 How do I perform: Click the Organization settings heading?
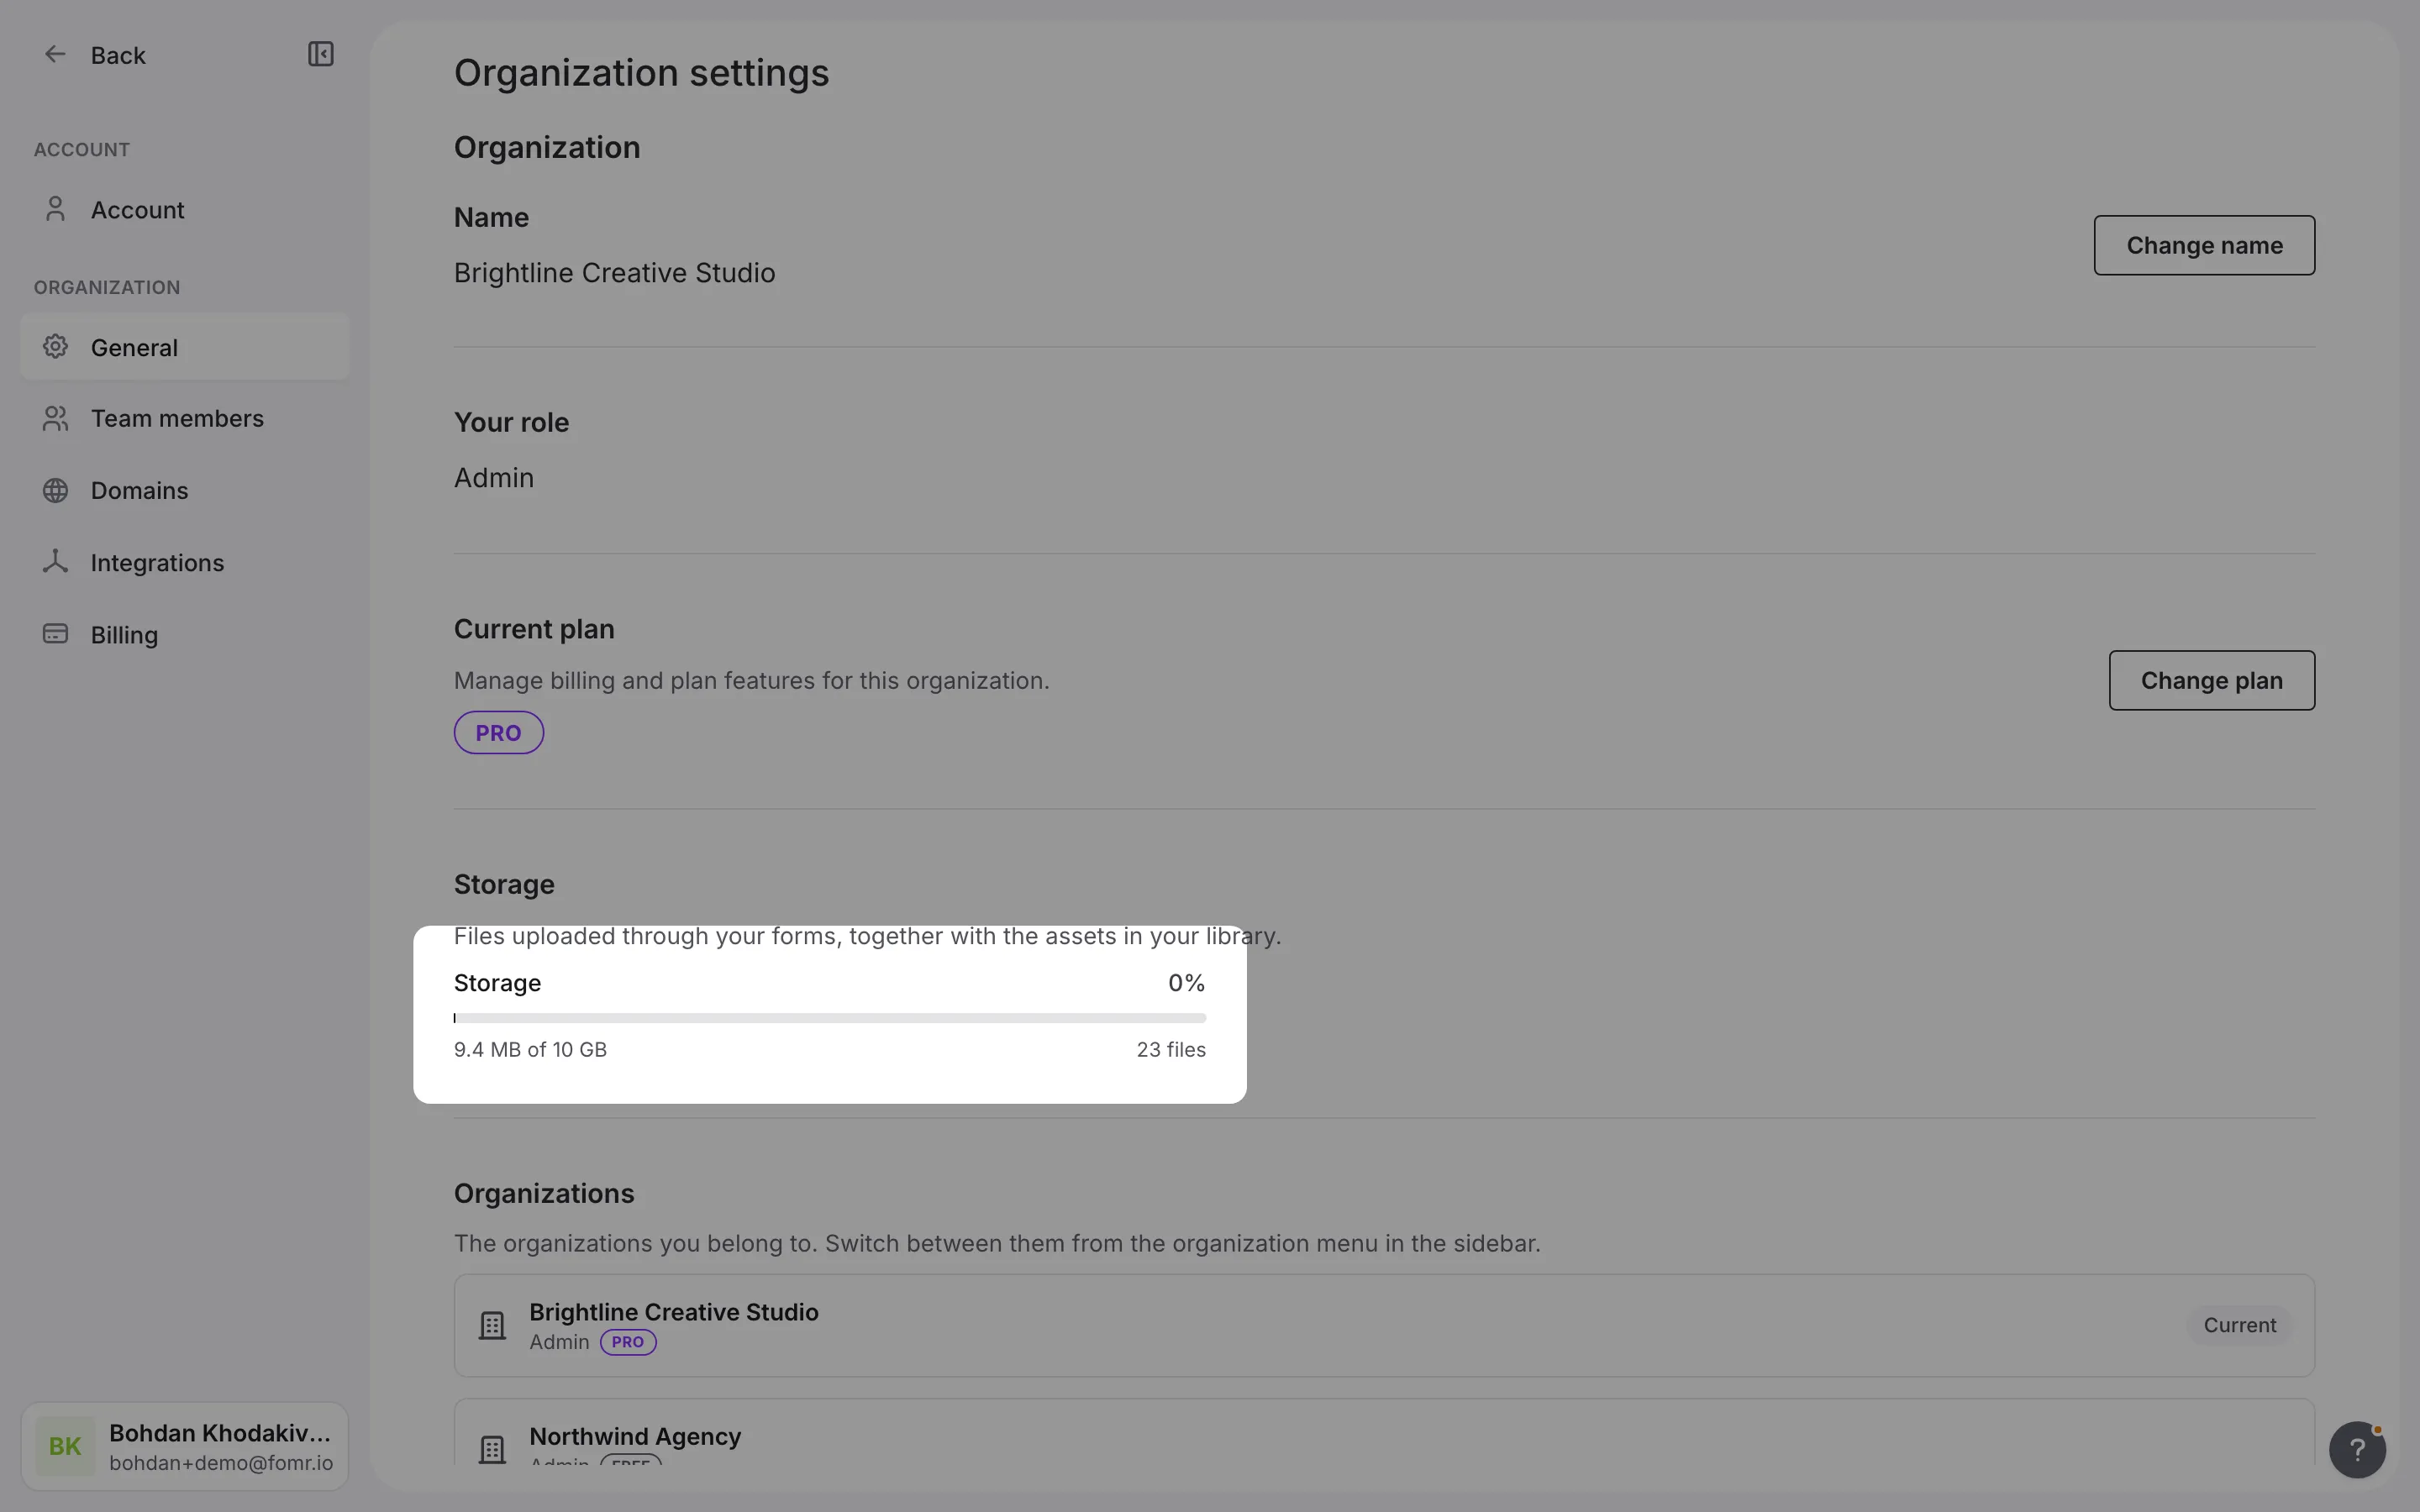[x=641, y=72]
